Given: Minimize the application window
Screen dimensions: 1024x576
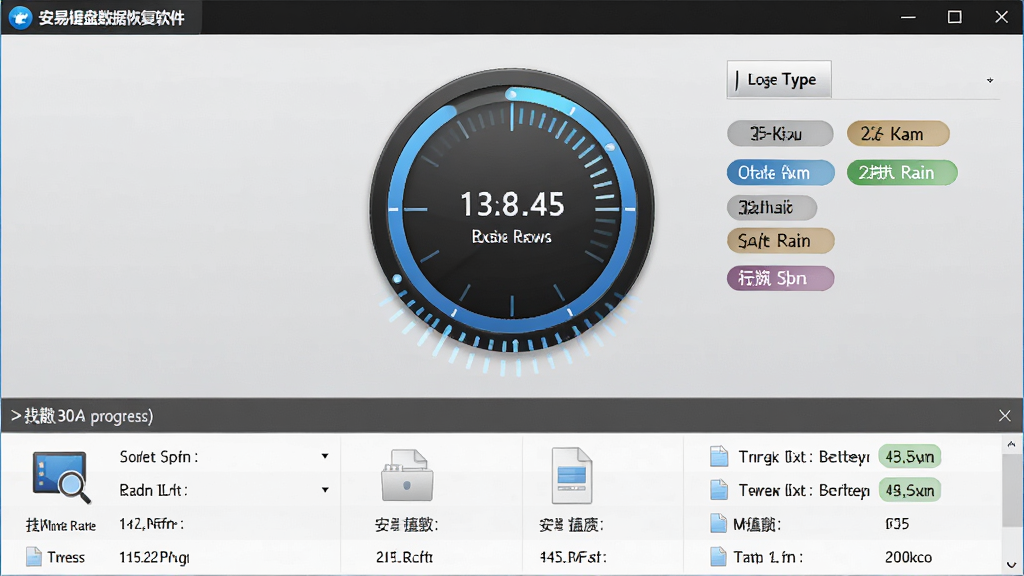Looking at the screenshot, I should [x=908, y=18].
